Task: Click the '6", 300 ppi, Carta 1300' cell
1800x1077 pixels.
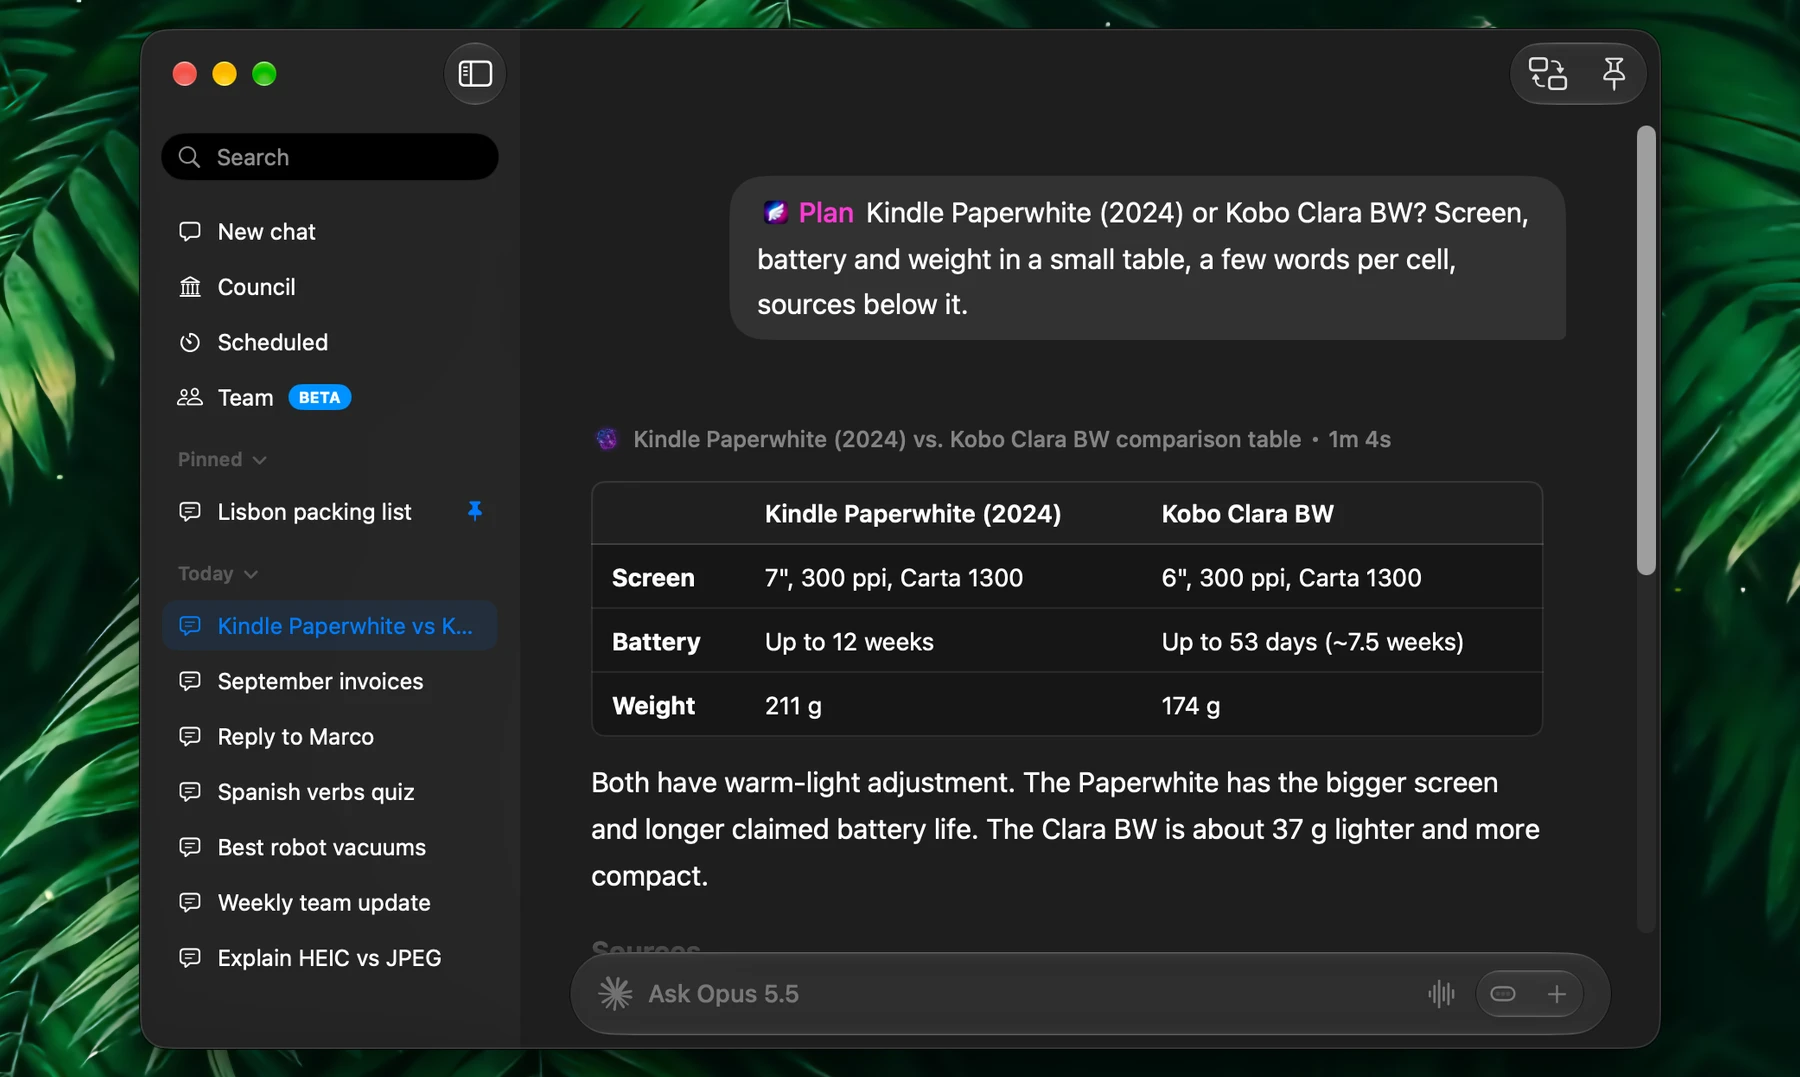Action: (x=1291, y=578)
